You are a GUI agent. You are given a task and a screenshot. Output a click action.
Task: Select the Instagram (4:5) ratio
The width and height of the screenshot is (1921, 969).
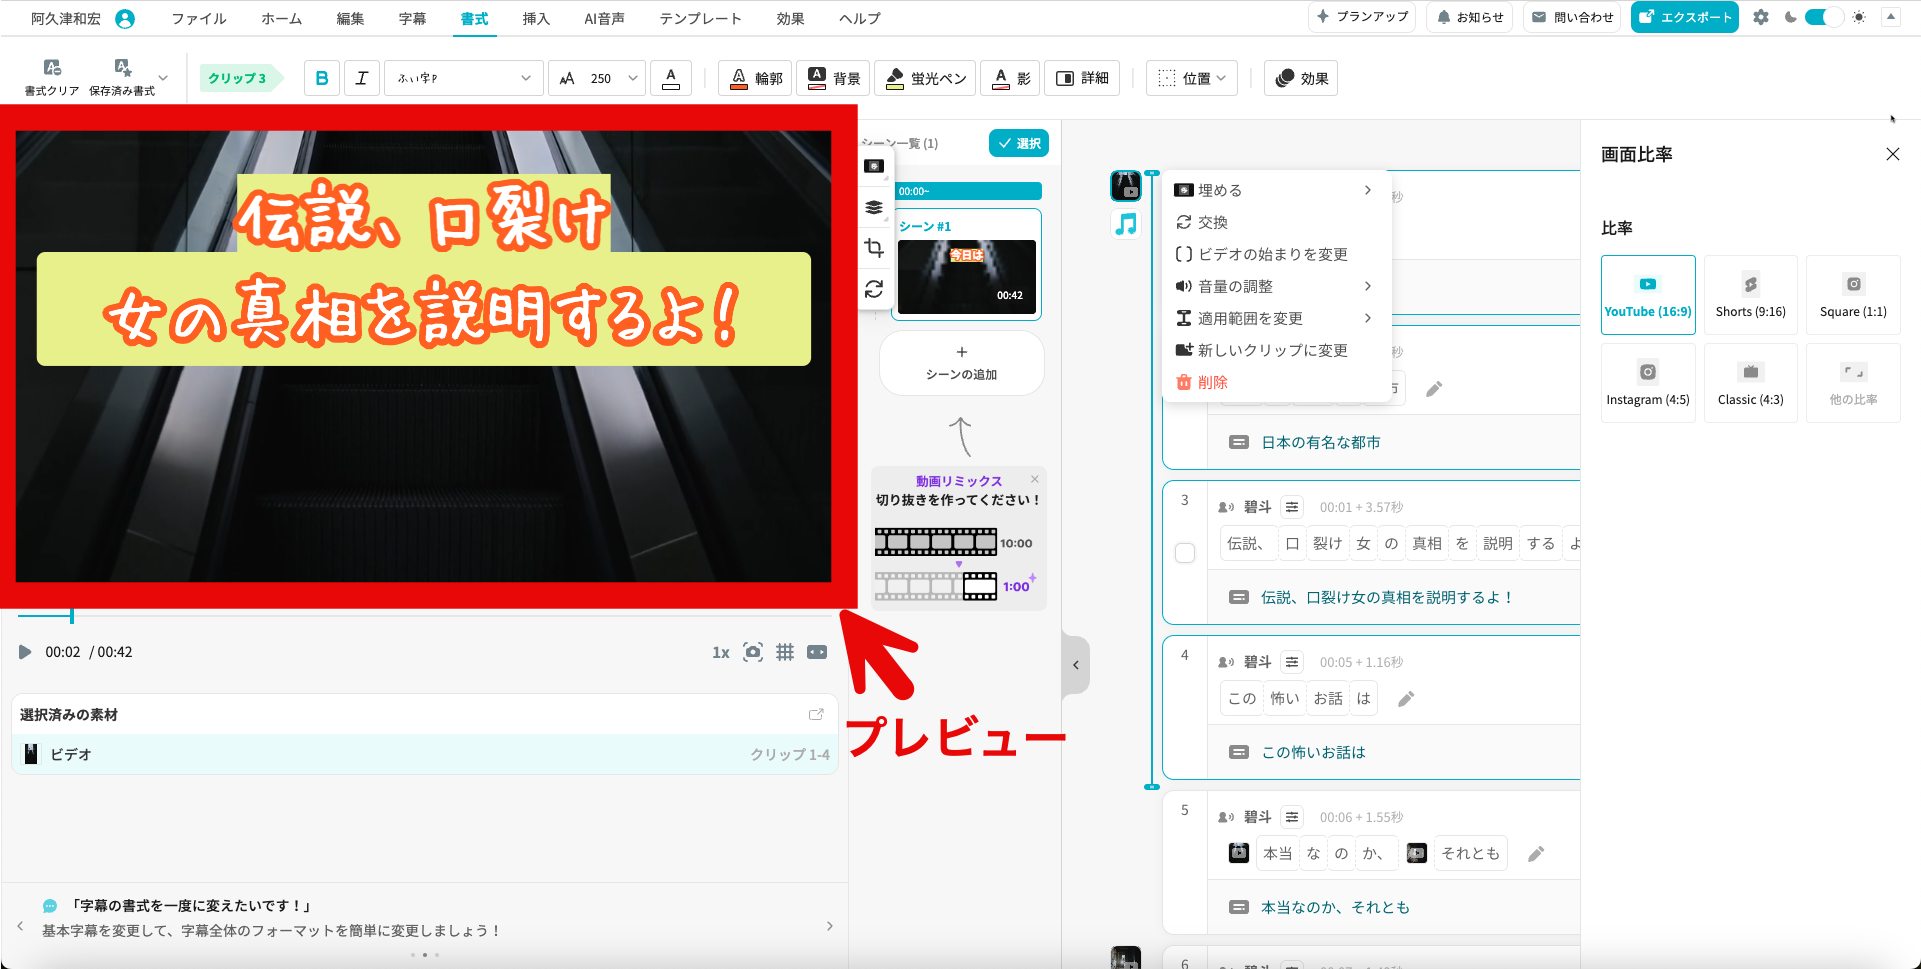pos(1648,383)
